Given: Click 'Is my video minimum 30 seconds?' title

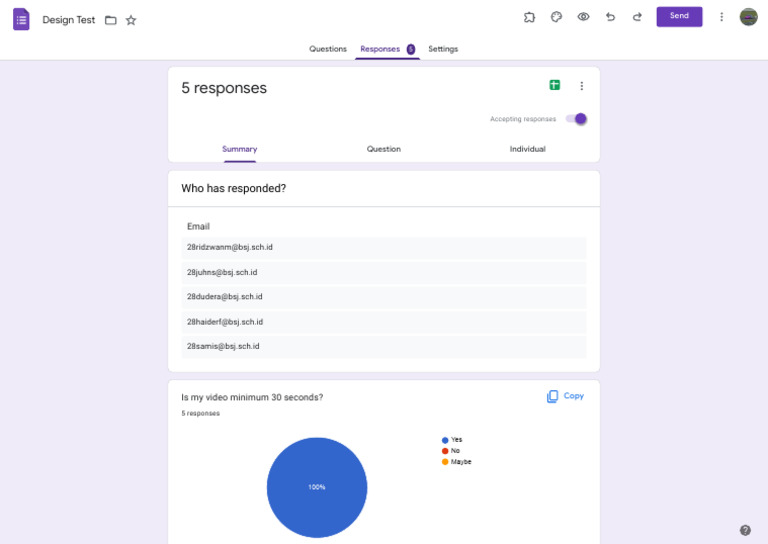Looking at the screenshot, I should click(252, 397).
